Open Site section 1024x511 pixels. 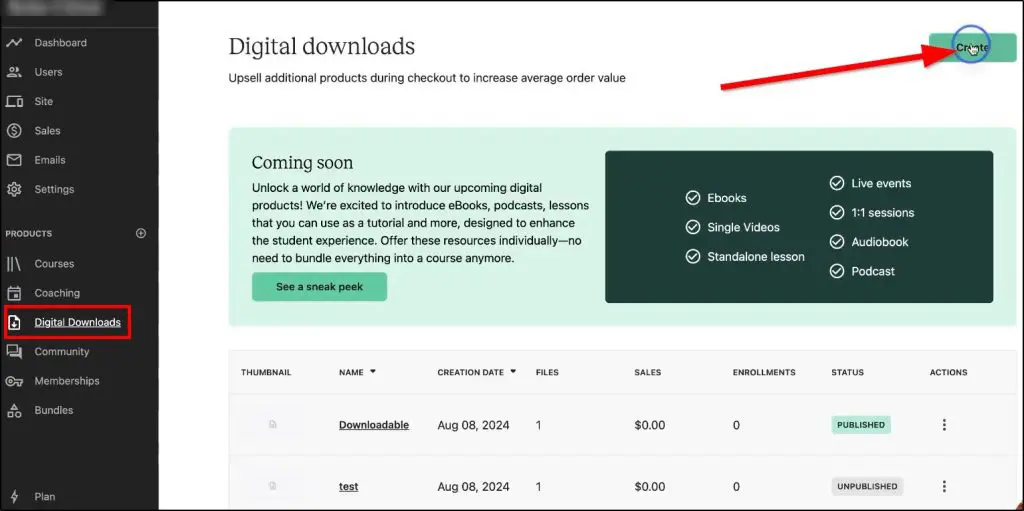44,101
